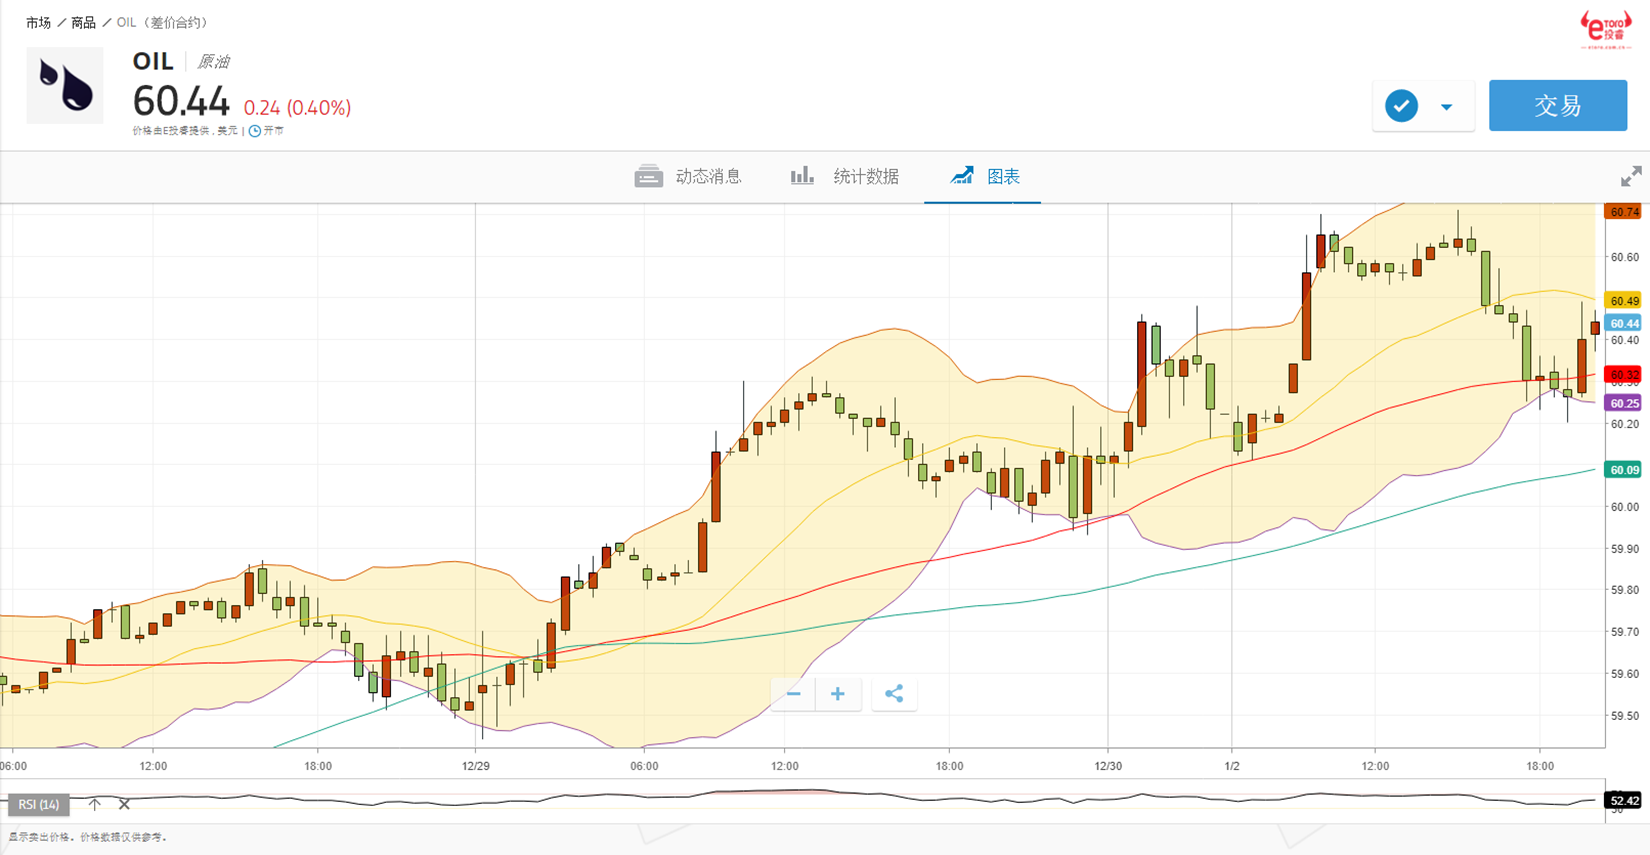Share the chart using the share icon
The image size is (1650, 855).
click(x=894, y=694)
